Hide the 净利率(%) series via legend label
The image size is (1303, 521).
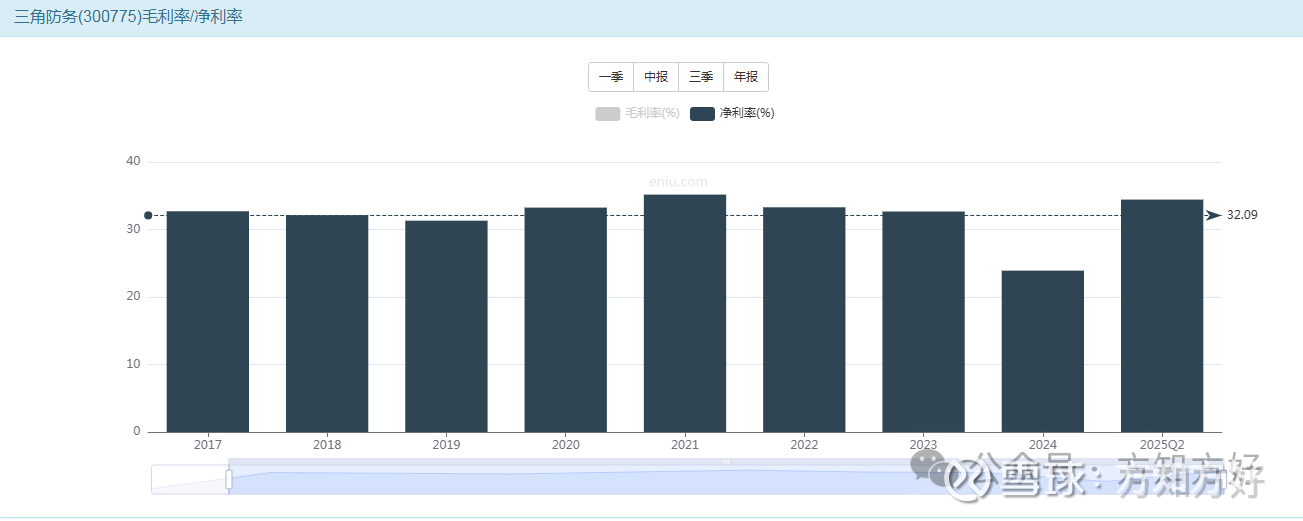(x=747, y=114)
